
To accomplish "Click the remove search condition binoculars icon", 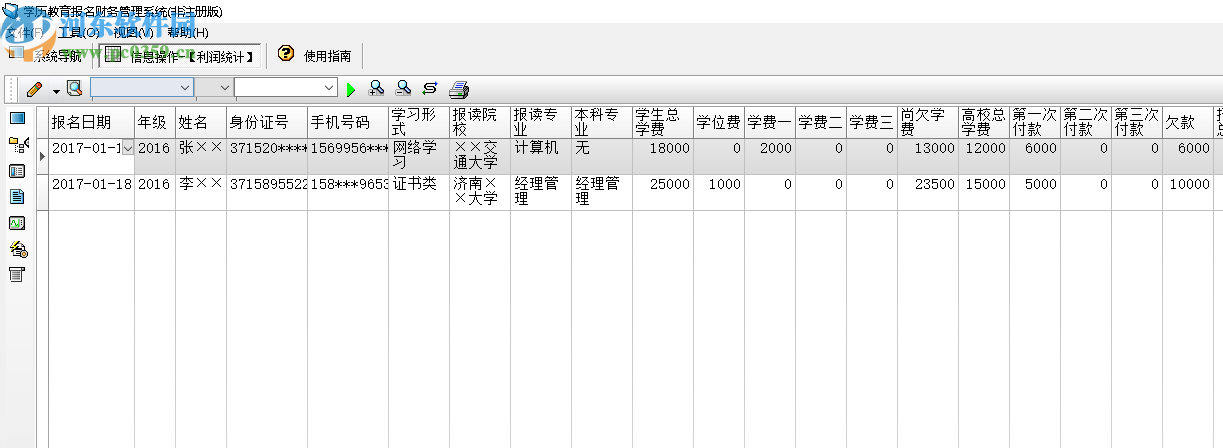I will tap(403, 88).
